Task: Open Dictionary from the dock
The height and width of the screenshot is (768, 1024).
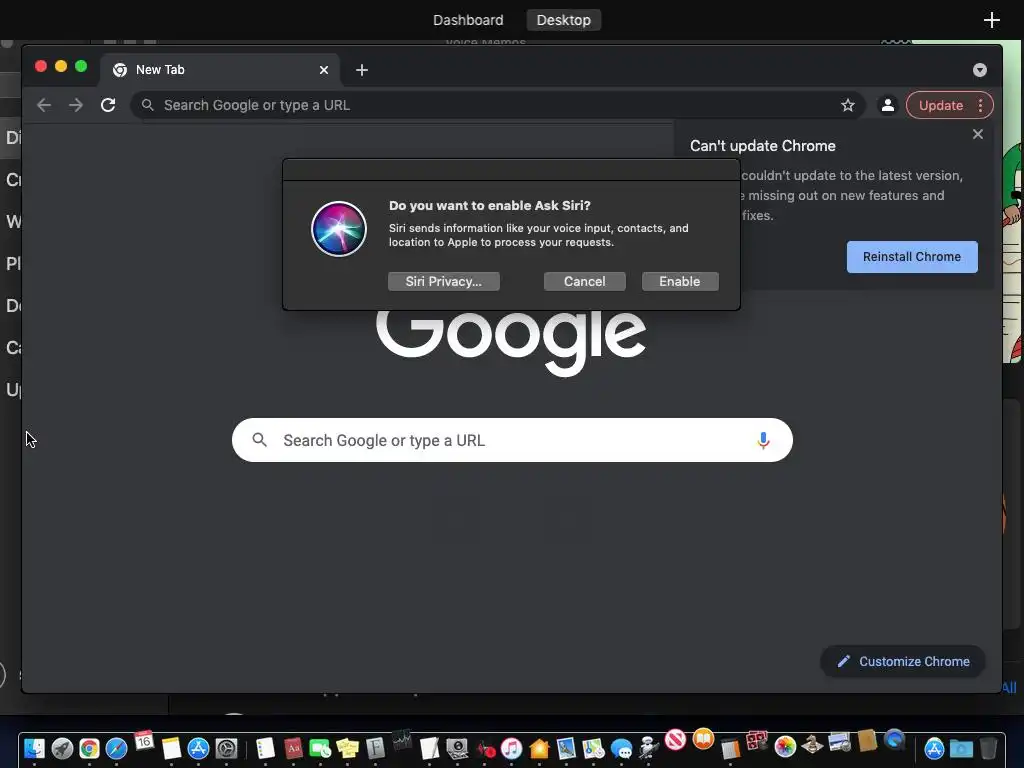Action: coord(293,748)
